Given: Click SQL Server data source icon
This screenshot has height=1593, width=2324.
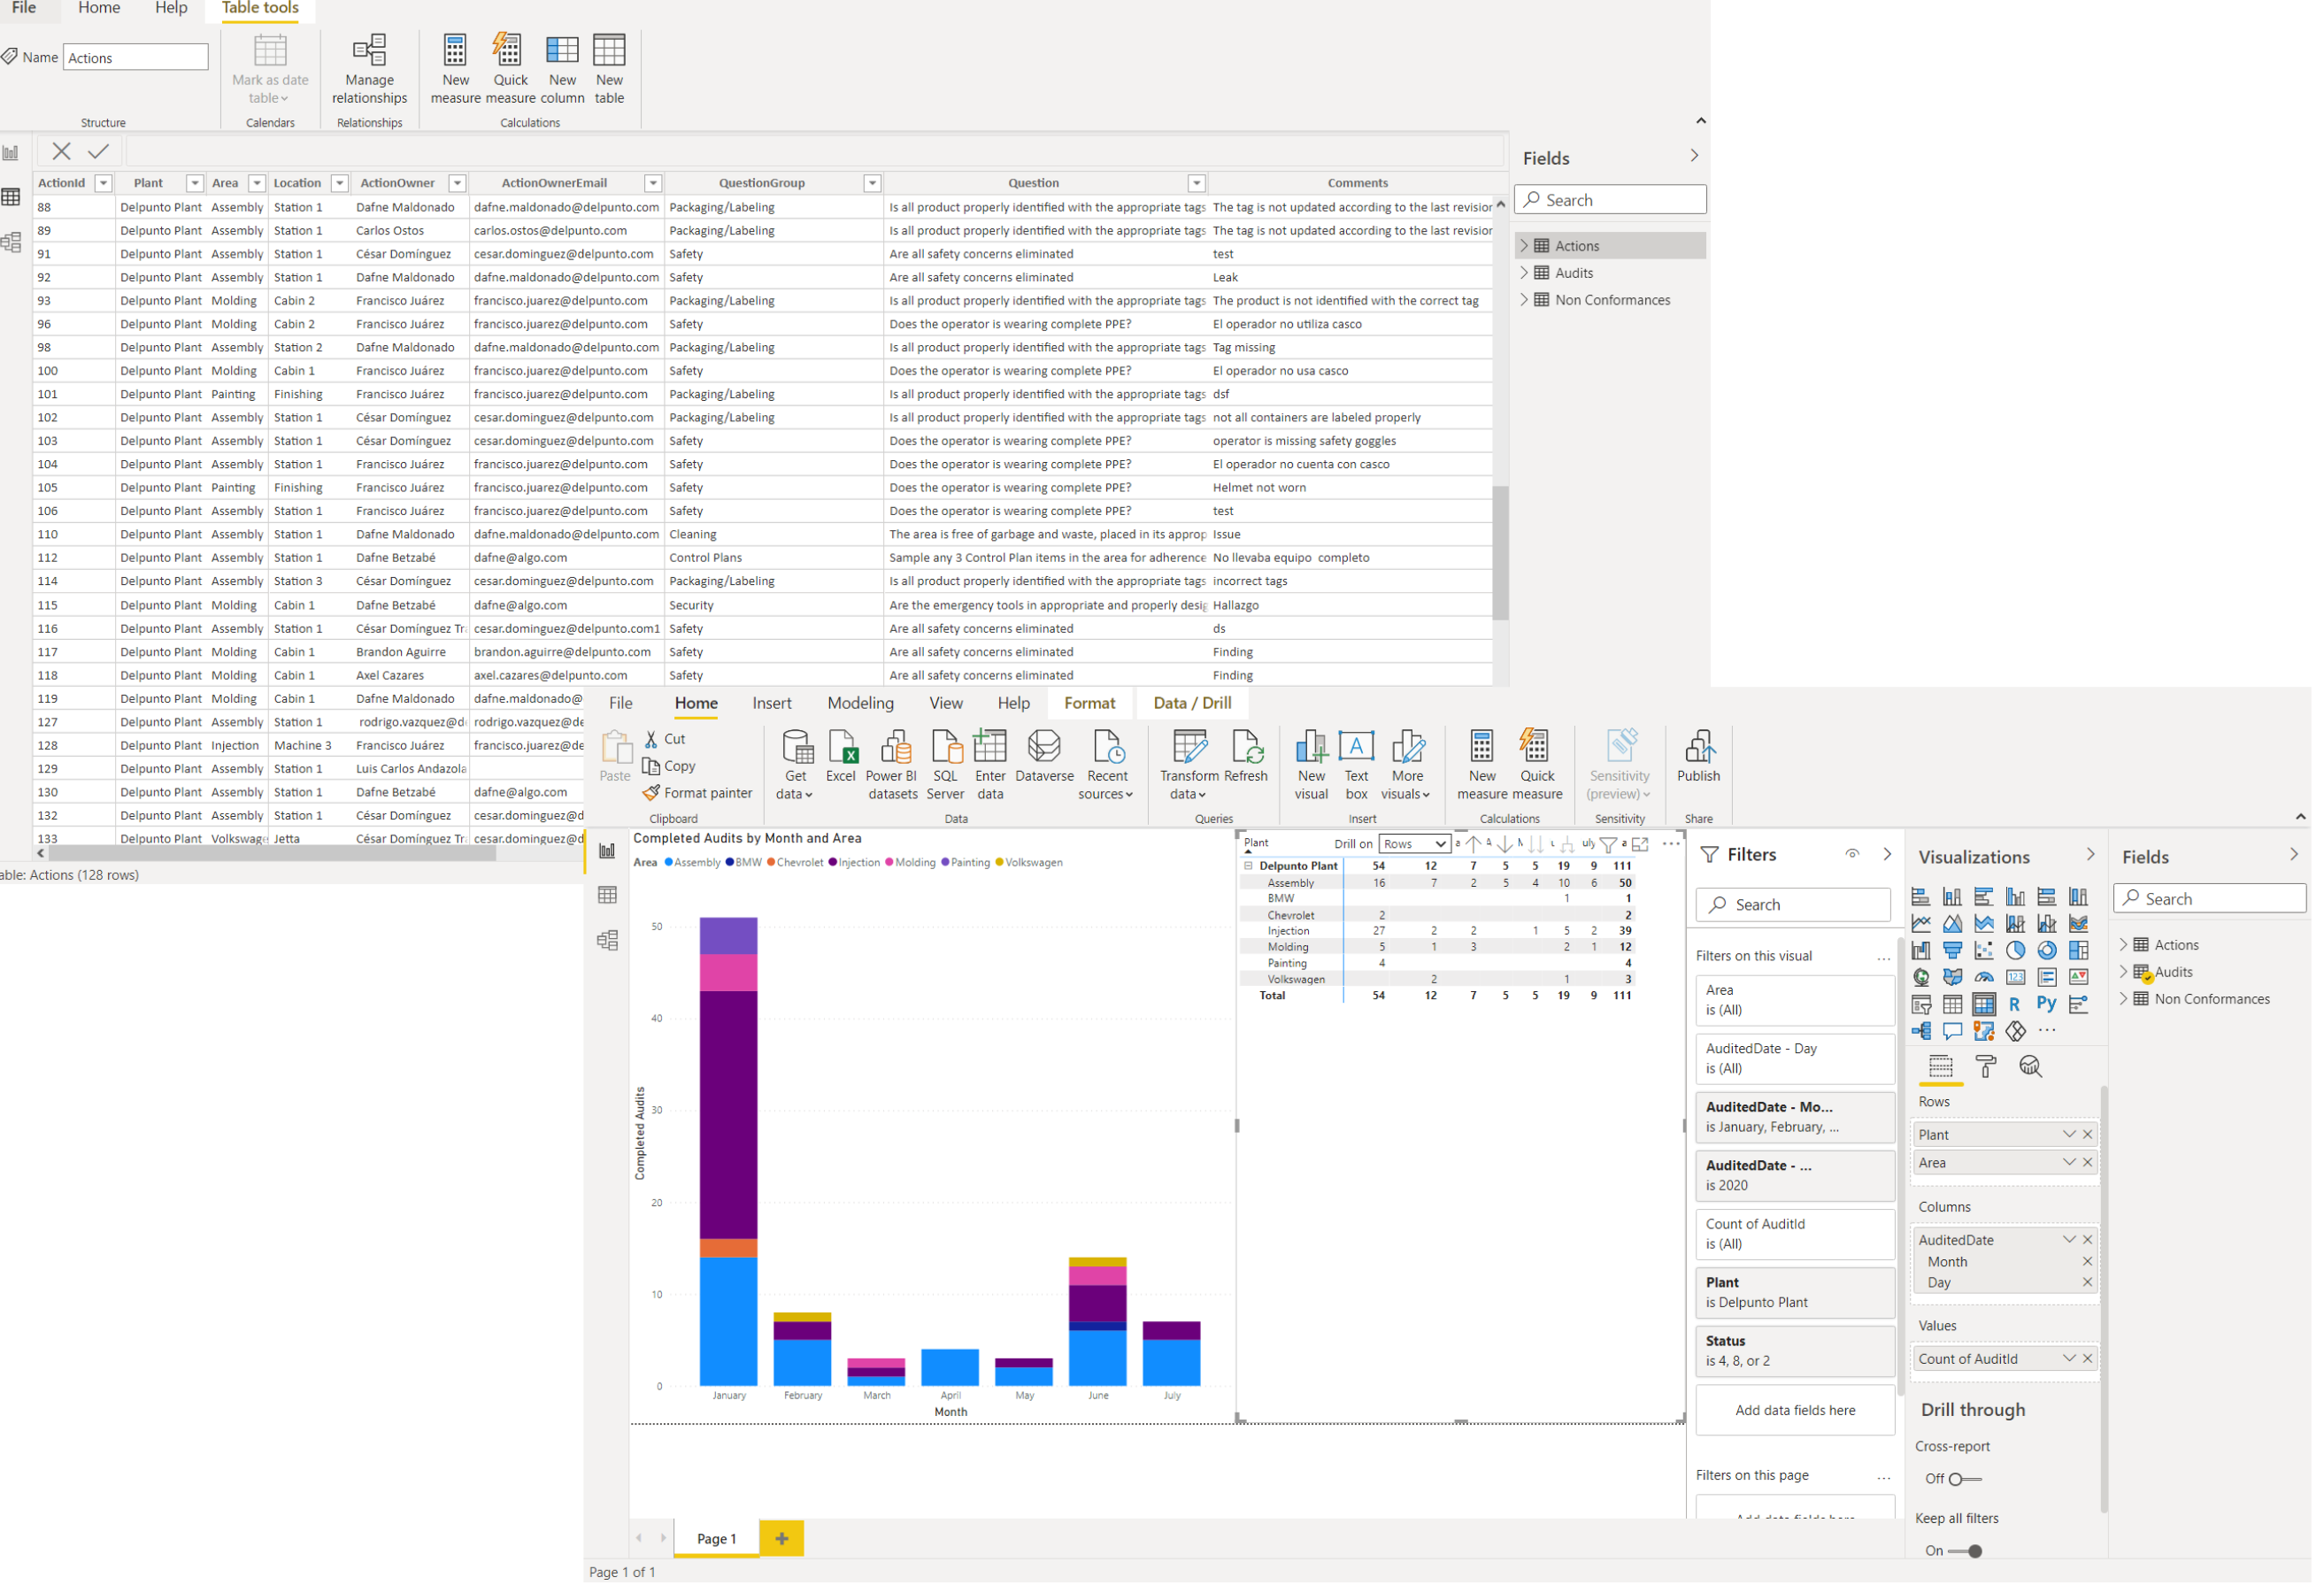Looking at the screenshot, I should pyautogui.click(x=947, y=748).
